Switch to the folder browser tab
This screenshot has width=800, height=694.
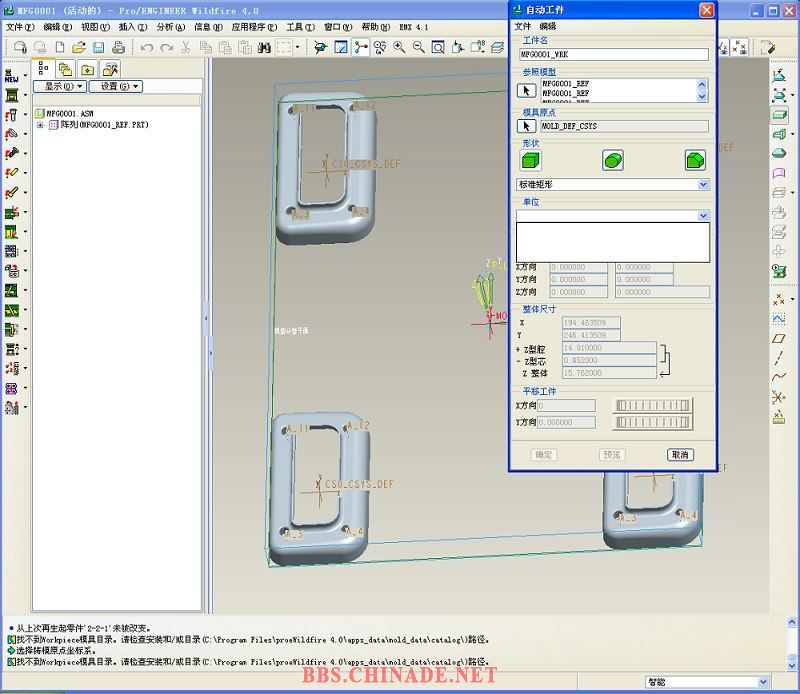pos(65,69)
